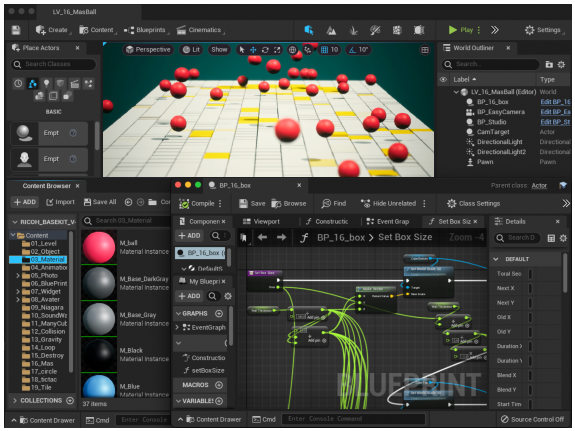Choose the viewport rotate tool
575x431 pixels.
coord(265,50)
